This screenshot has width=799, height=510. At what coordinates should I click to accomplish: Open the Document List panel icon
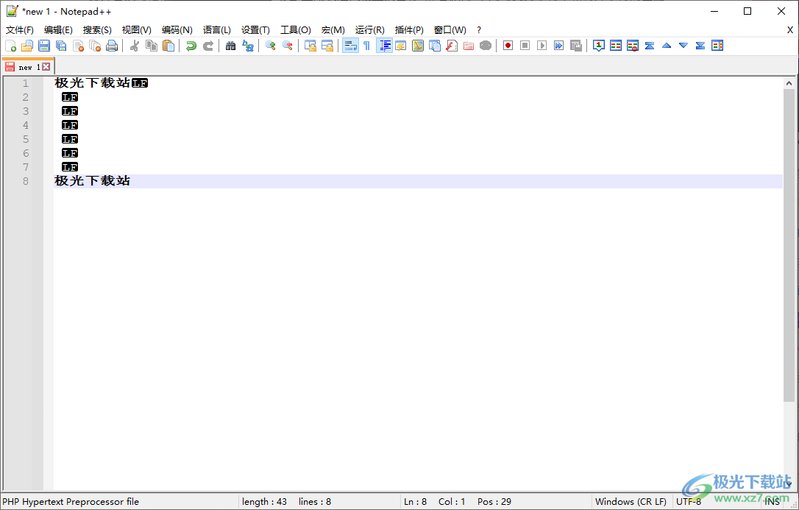[x=435, y=46]
